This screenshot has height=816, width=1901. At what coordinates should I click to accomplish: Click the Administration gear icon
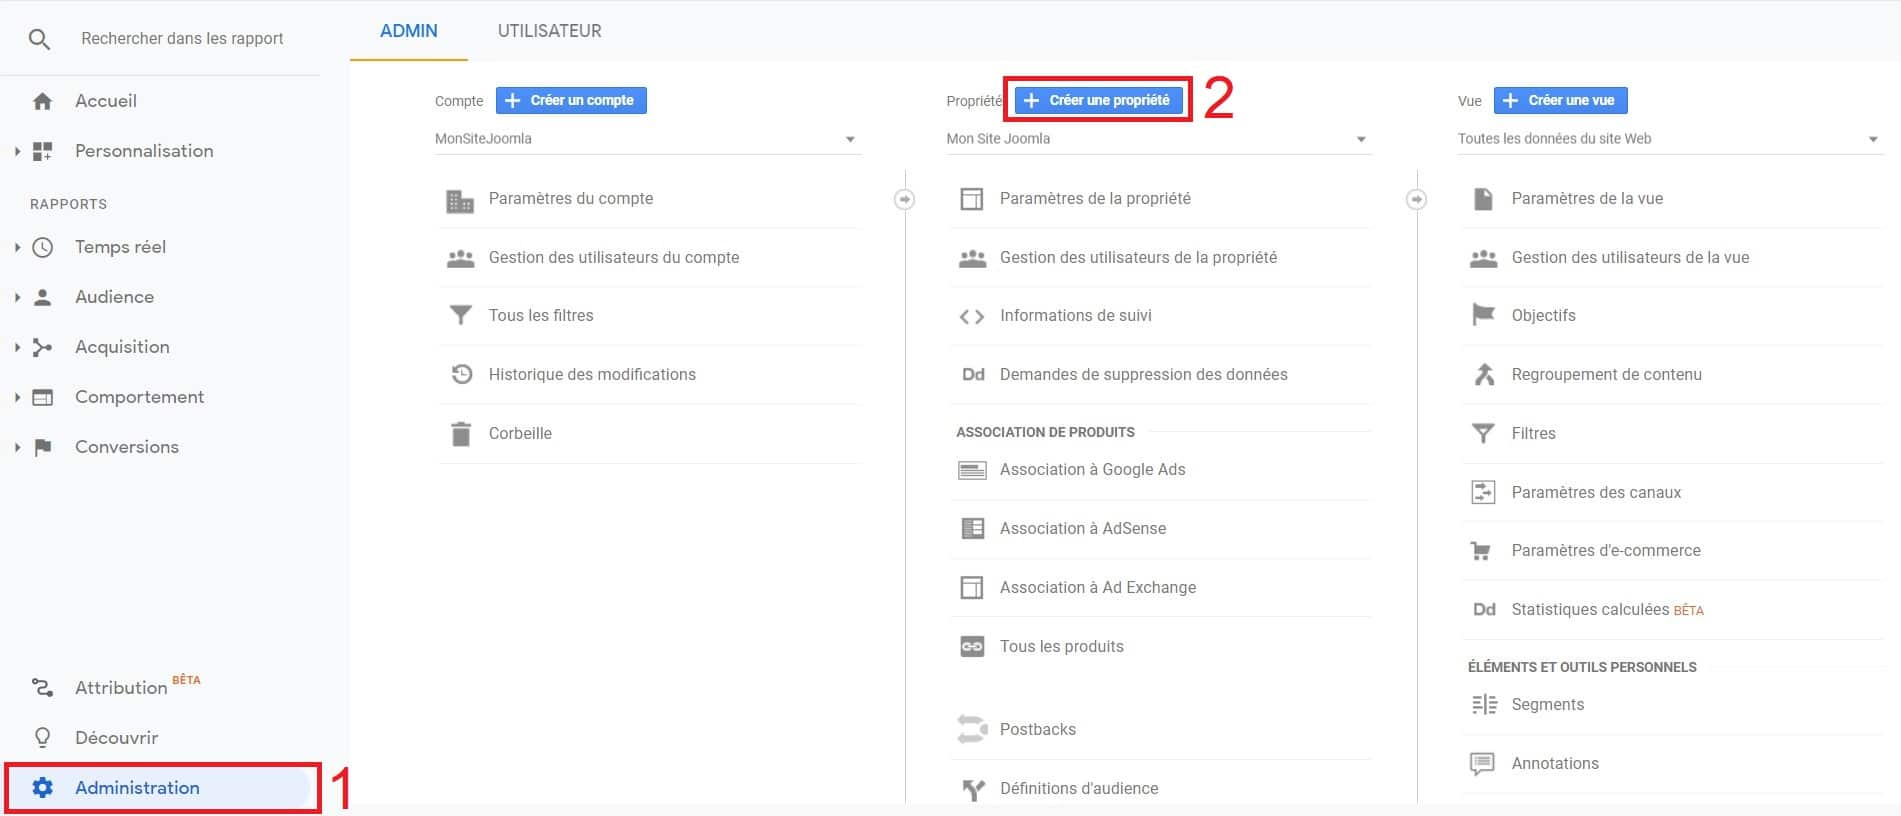pos(42,788)
